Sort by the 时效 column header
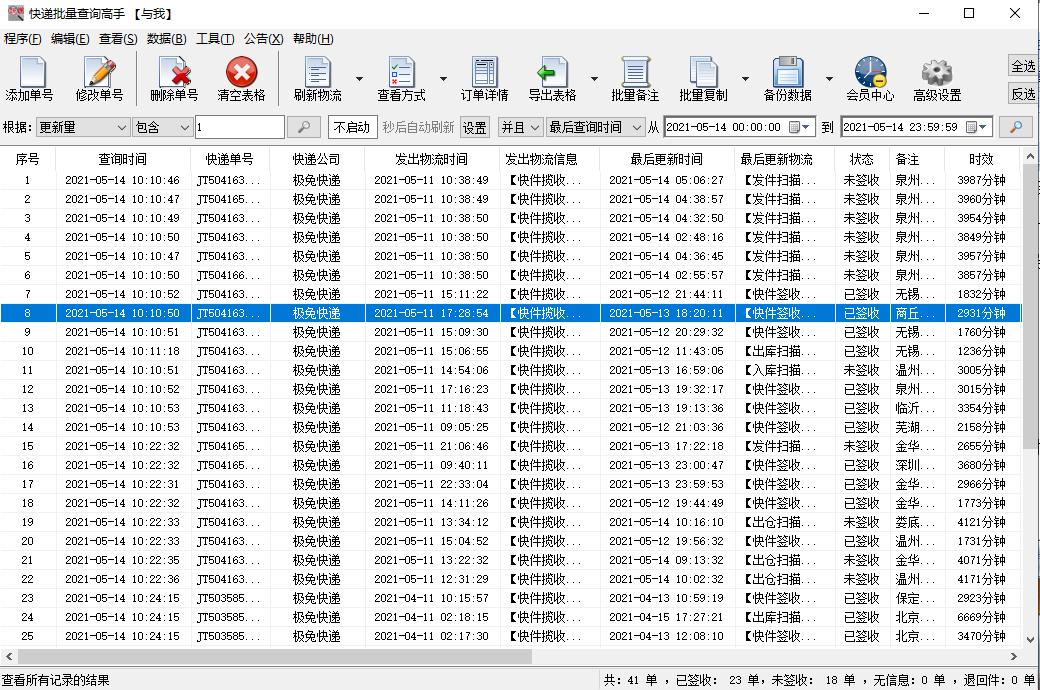 (x=981, y=159)
